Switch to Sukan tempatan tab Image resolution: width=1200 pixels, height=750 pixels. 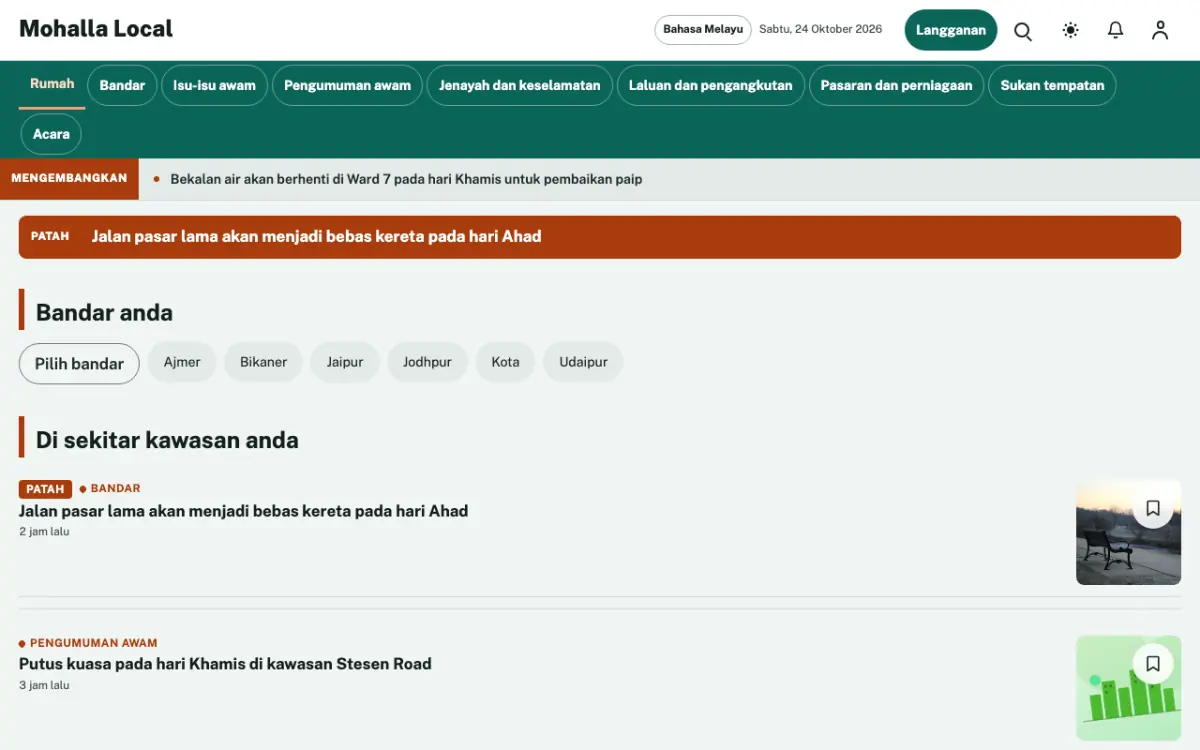click(x=1052, y=85)
